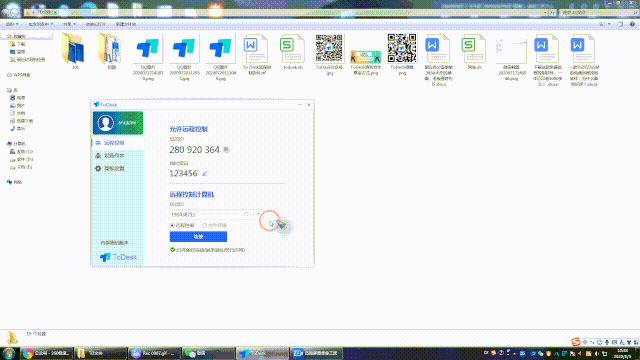Copy the device ID 280 920 364

(x=227, y=150)
